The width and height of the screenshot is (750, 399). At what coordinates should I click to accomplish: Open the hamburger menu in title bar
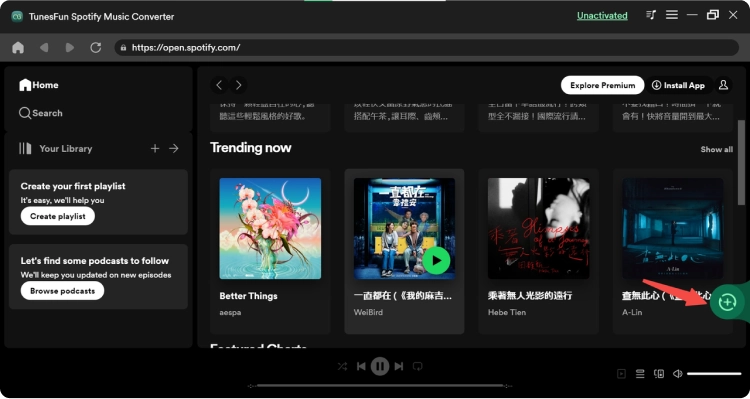[x=672, y=15]
